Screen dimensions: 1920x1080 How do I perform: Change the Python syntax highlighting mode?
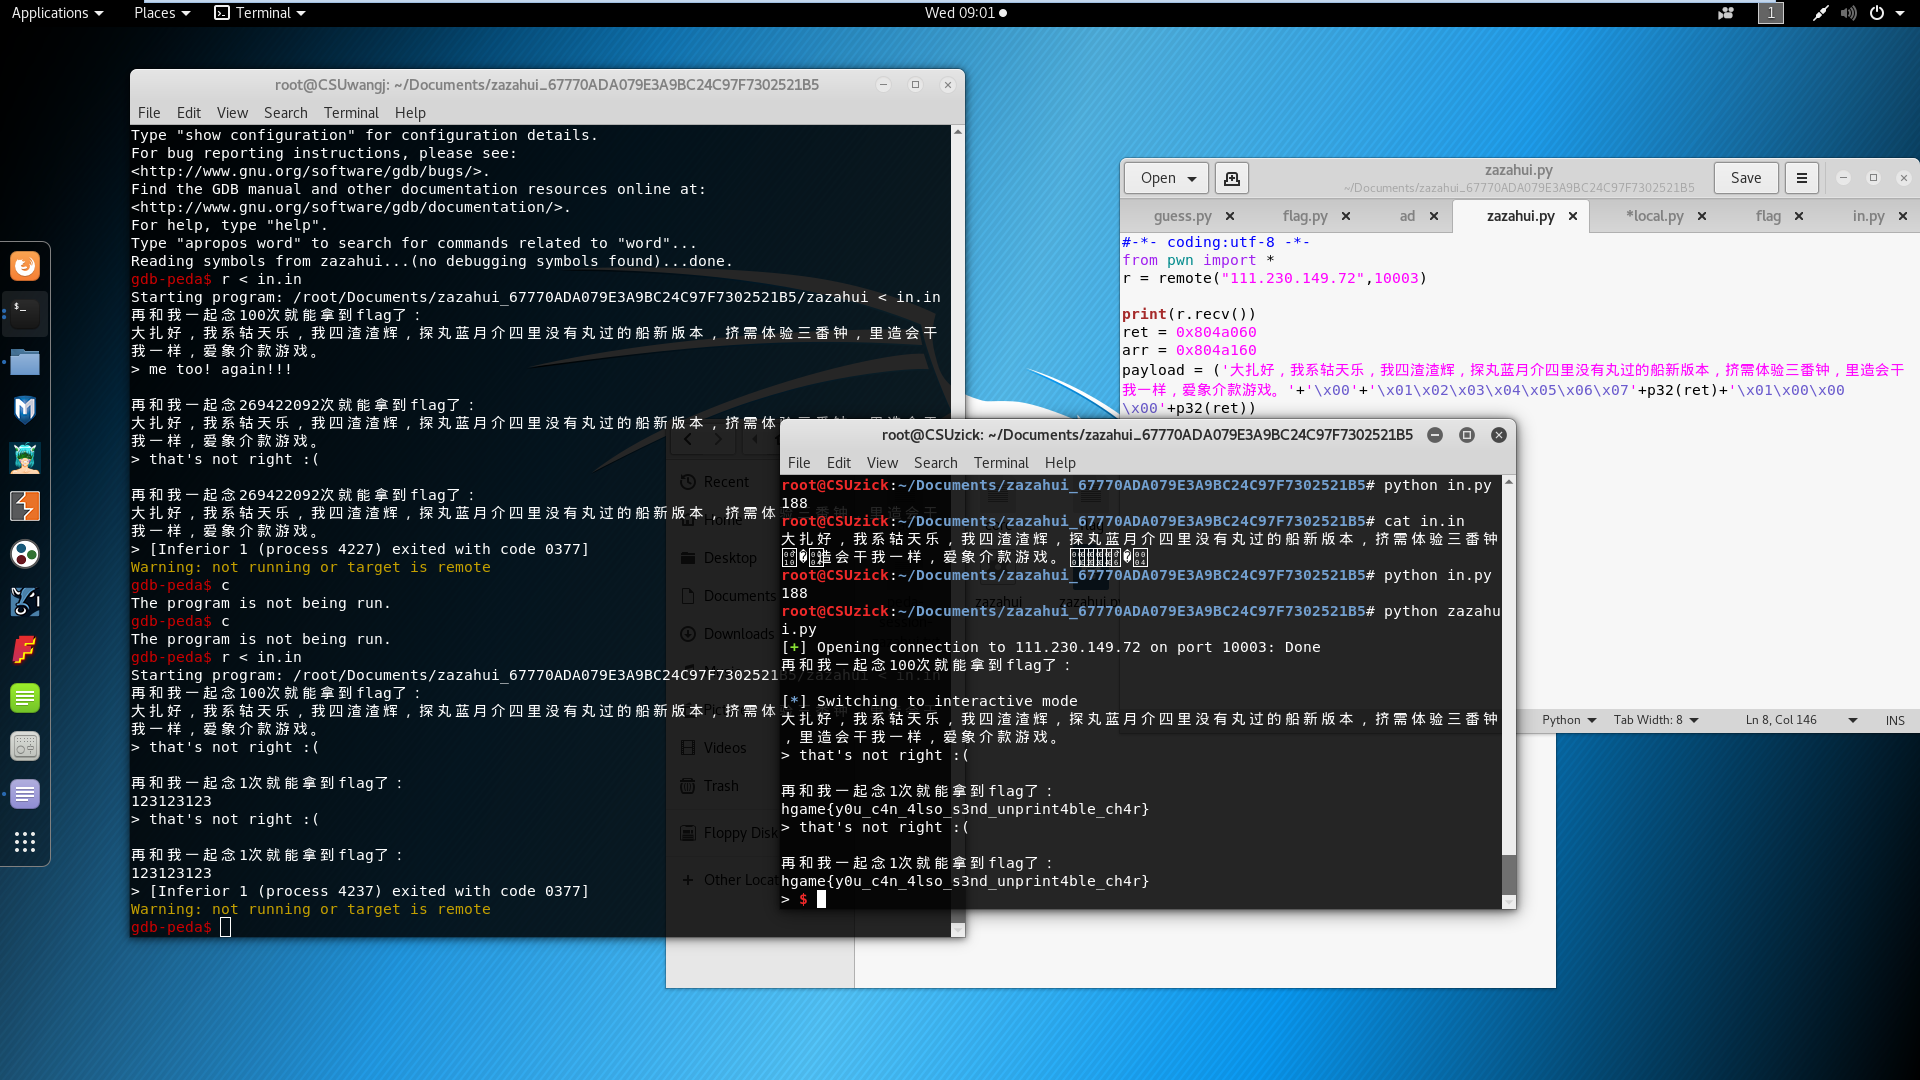tap(1568, 720)
